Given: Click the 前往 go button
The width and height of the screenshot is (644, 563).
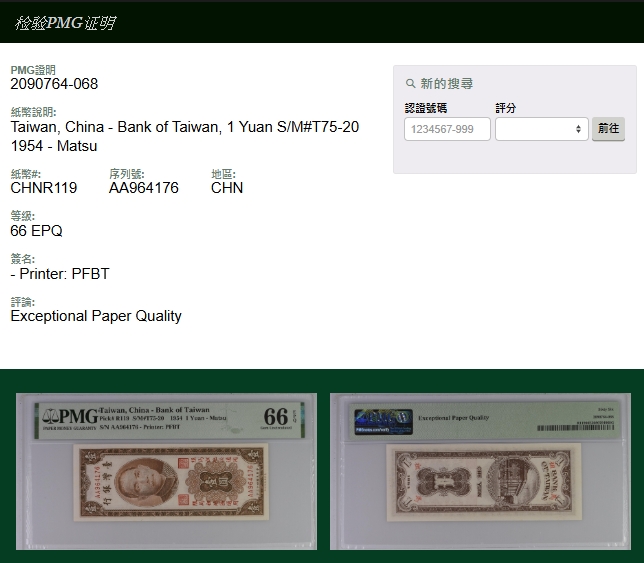Looking at the screenshot, I should (608, 129).
